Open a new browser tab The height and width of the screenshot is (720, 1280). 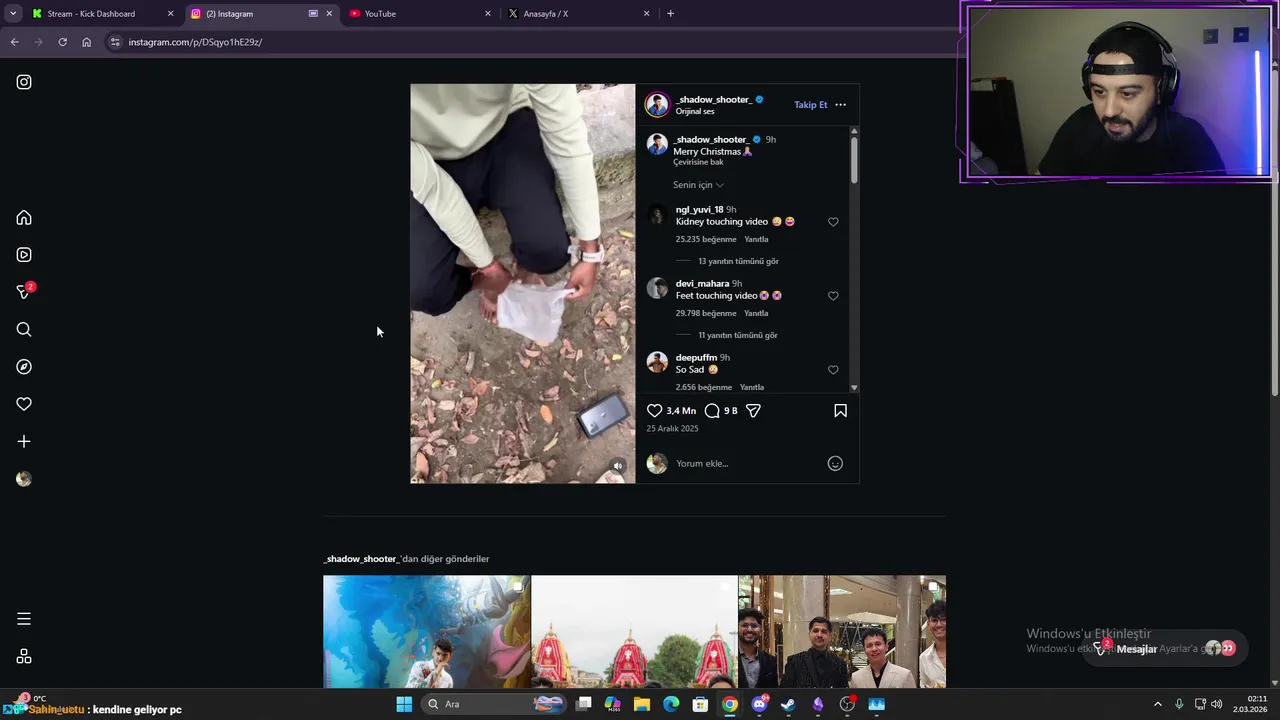coord(670,14)
